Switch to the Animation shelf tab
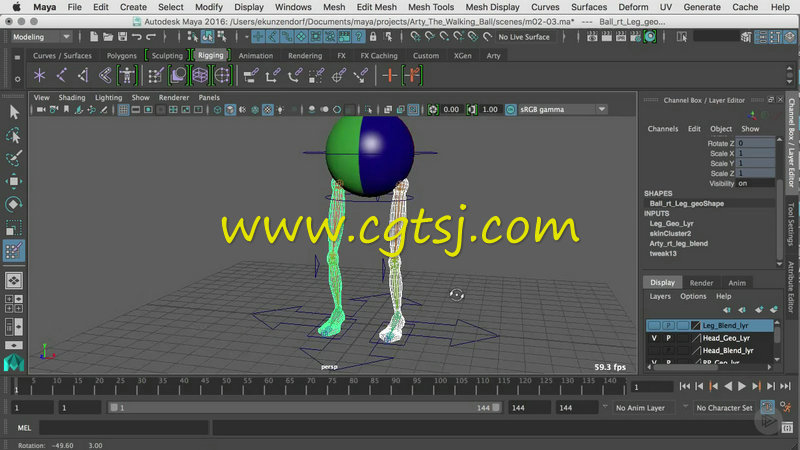The height and width of the screenshot is (450, 800). click(x=256, y=56)
